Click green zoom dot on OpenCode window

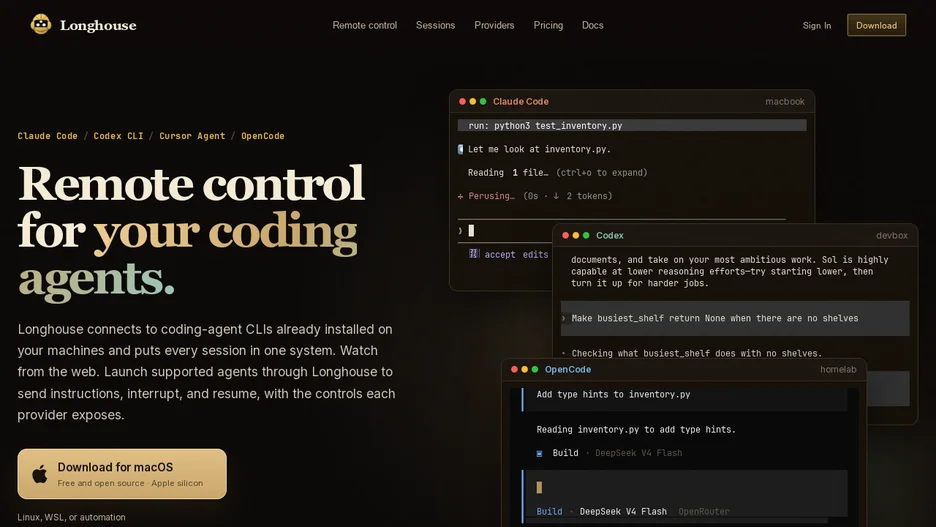point(535,369)
